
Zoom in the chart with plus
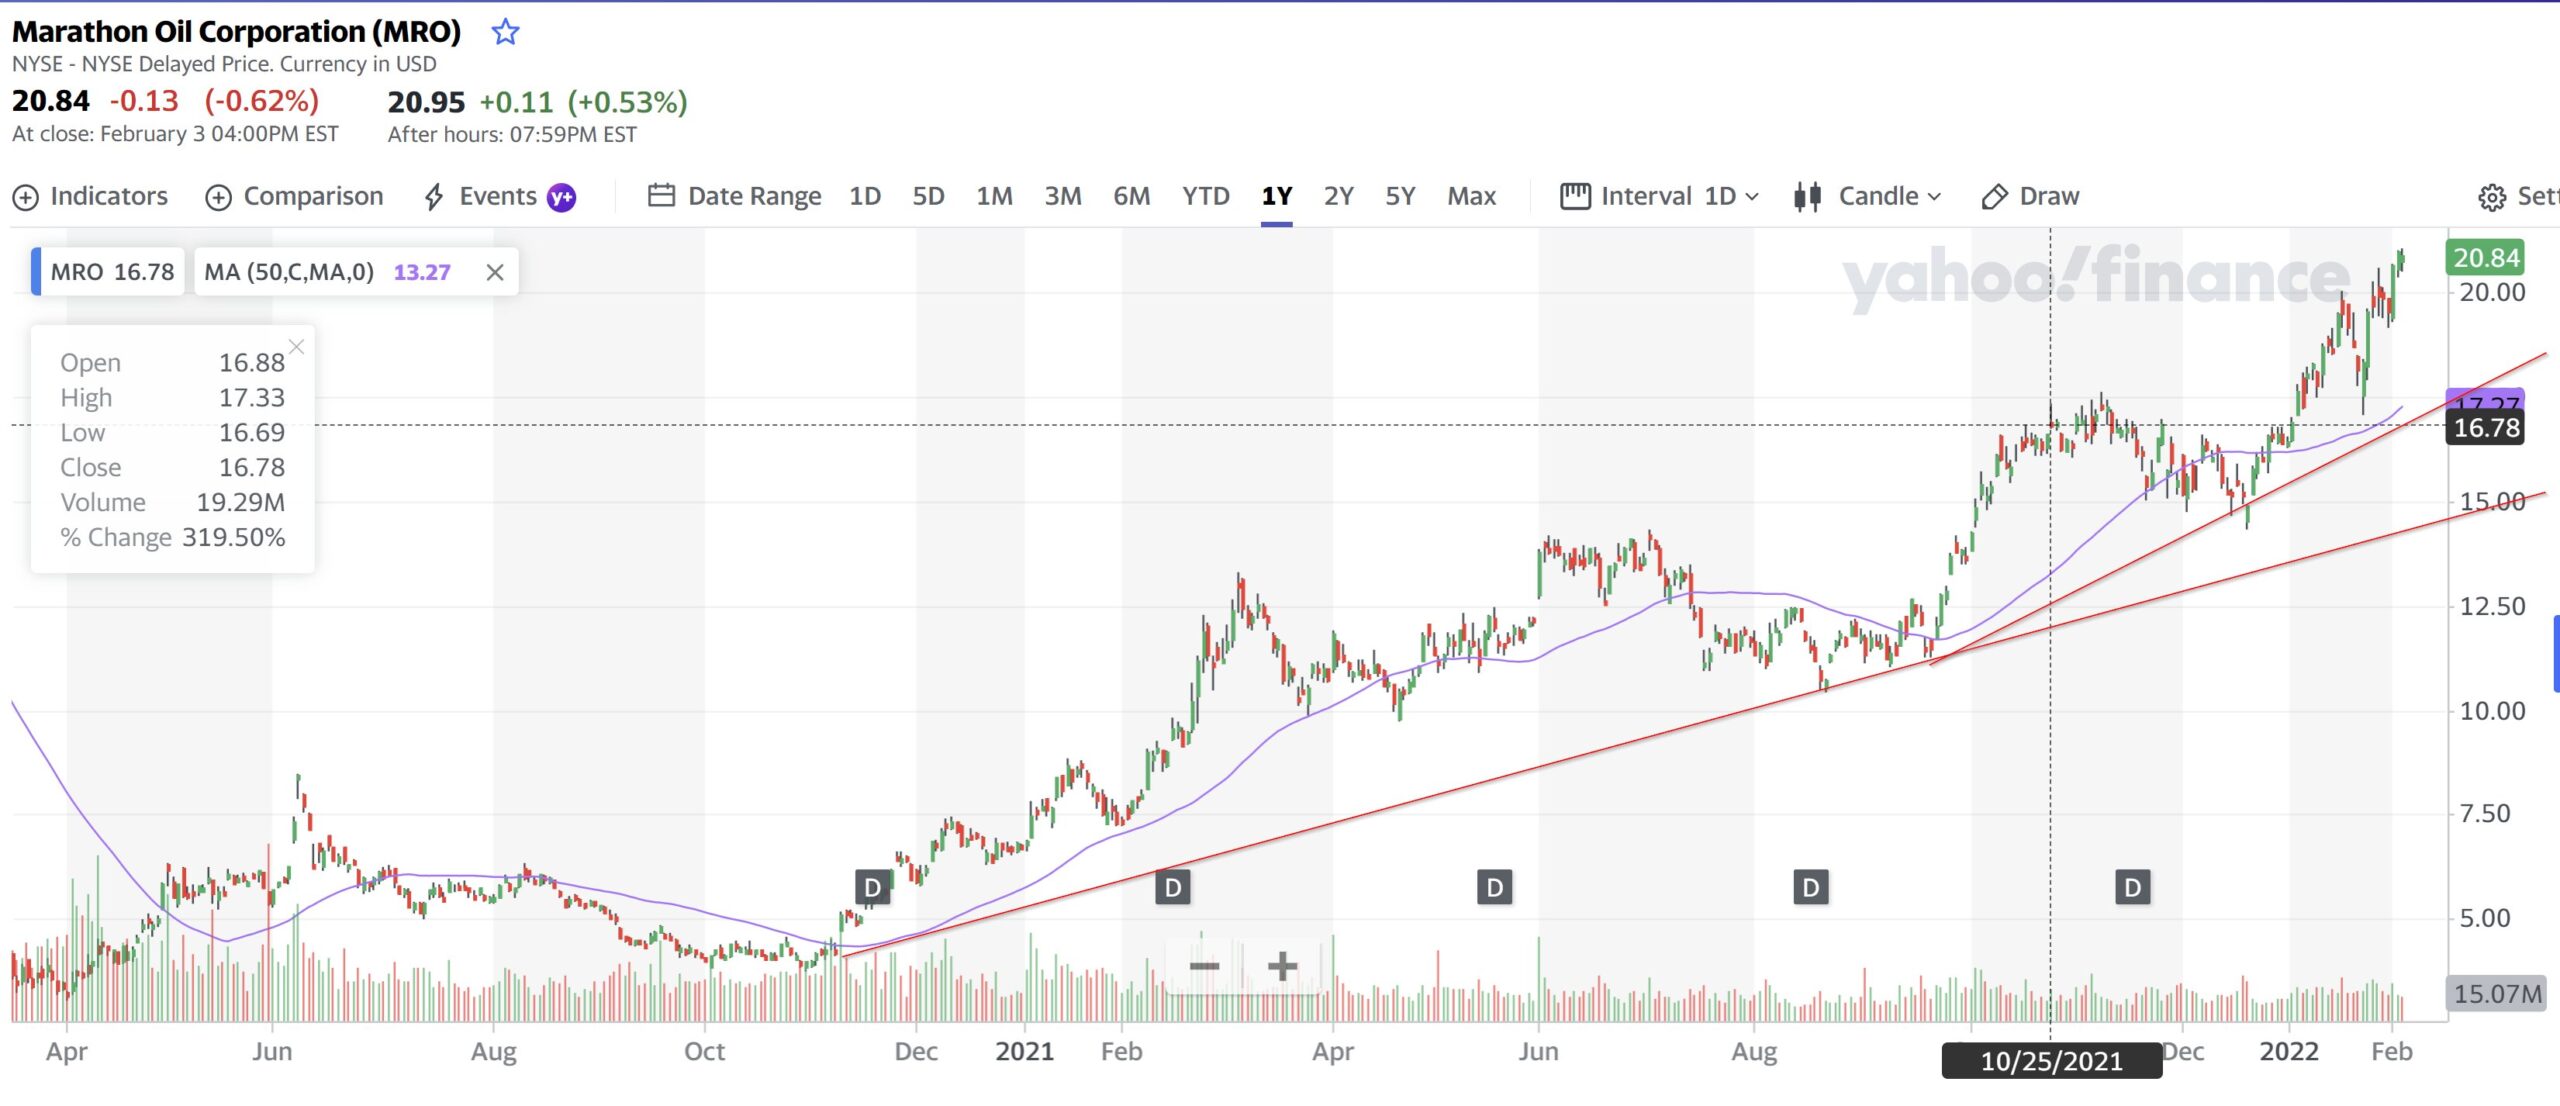[x=1282, y=966]
